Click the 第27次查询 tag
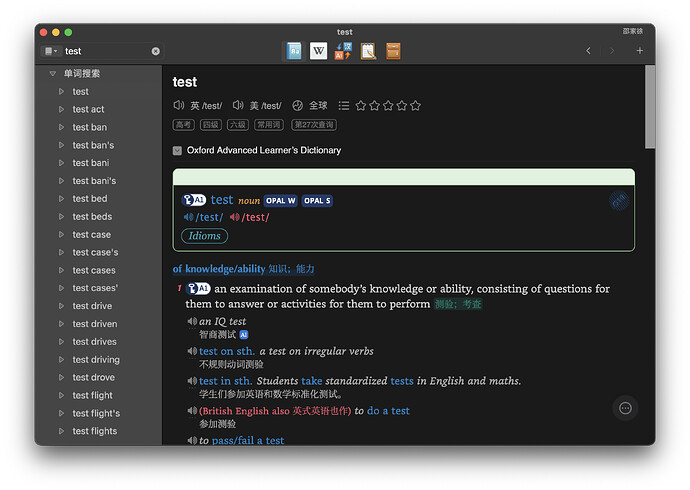This screenshot has width=690, height=490. (314, 125)
